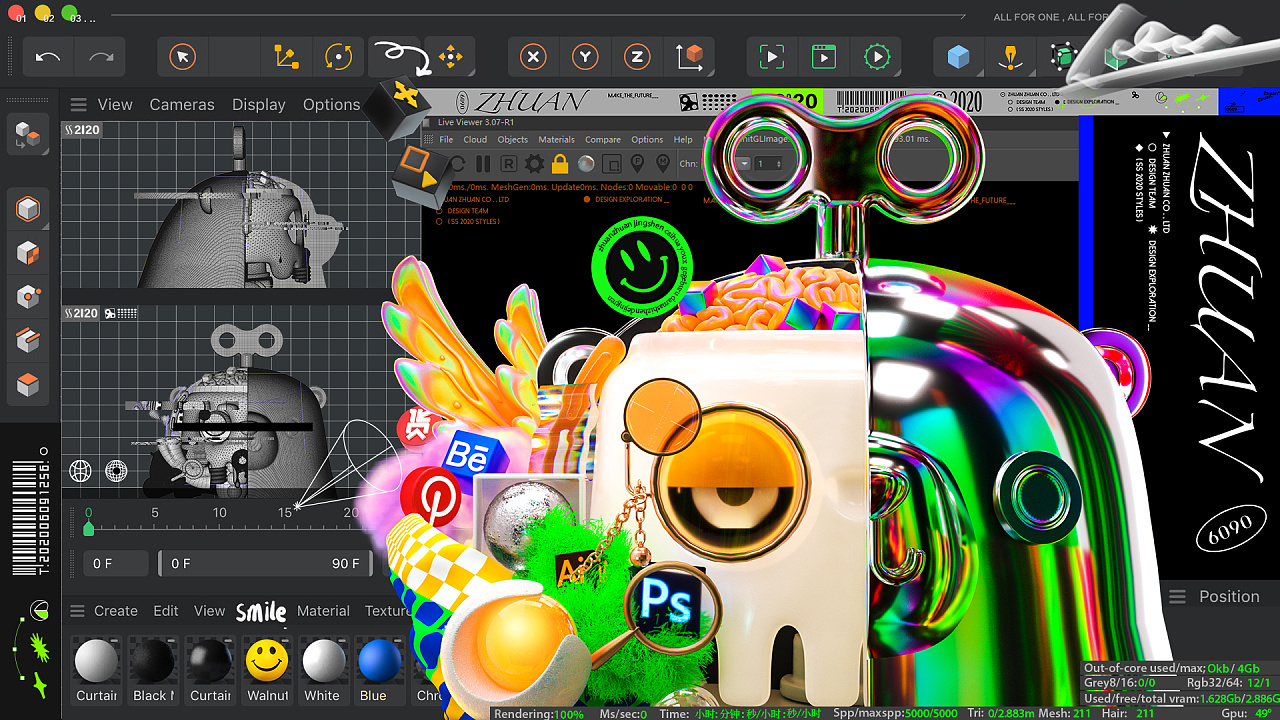Click the coordinate system cube icon
Viewport: 1280px width, 720px height.
click(690, 57)
